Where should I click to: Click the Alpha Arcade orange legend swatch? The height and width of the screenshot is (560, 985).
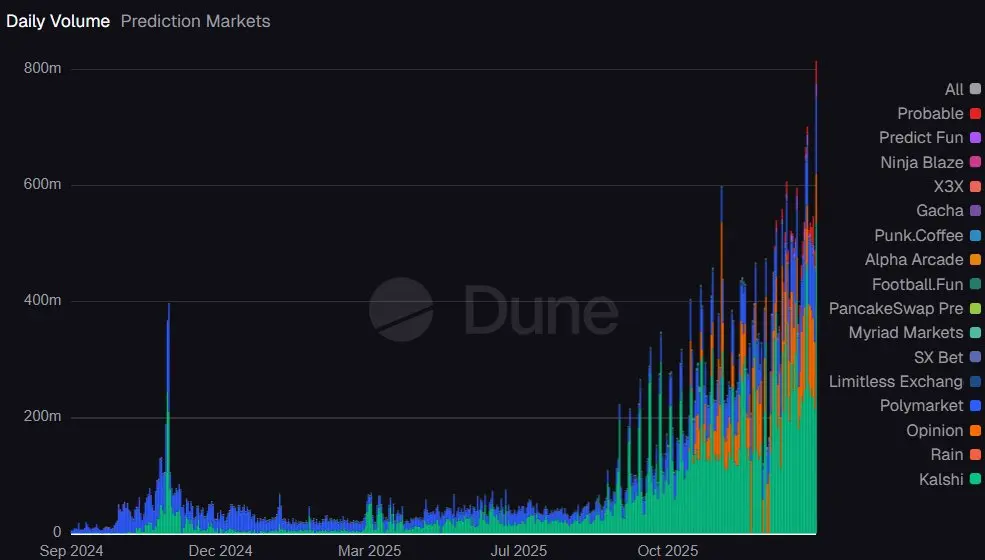(975, 260)
